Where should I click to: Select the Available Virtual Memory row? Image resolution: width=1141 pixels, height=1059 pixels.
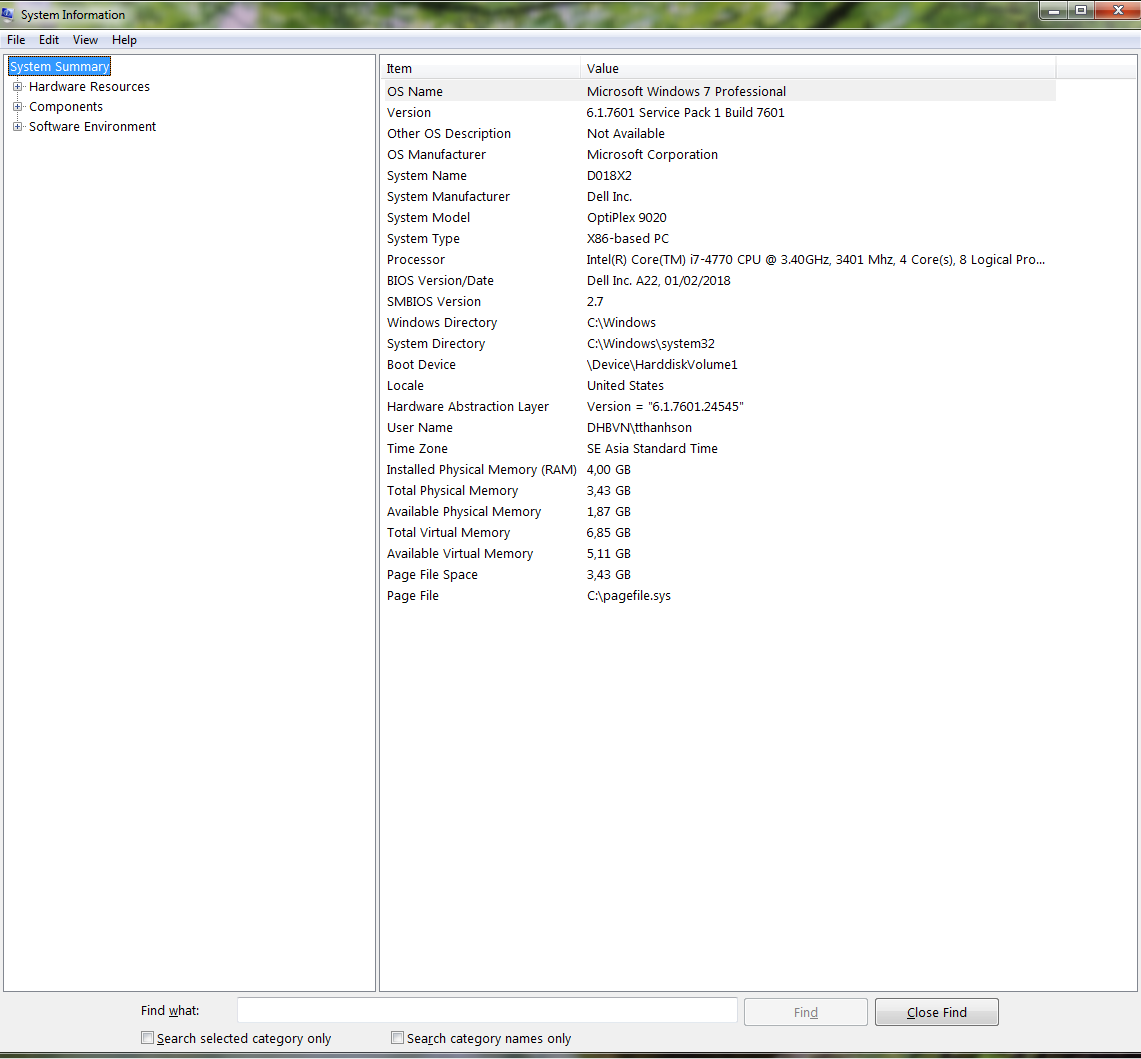[x=719, y=554]
